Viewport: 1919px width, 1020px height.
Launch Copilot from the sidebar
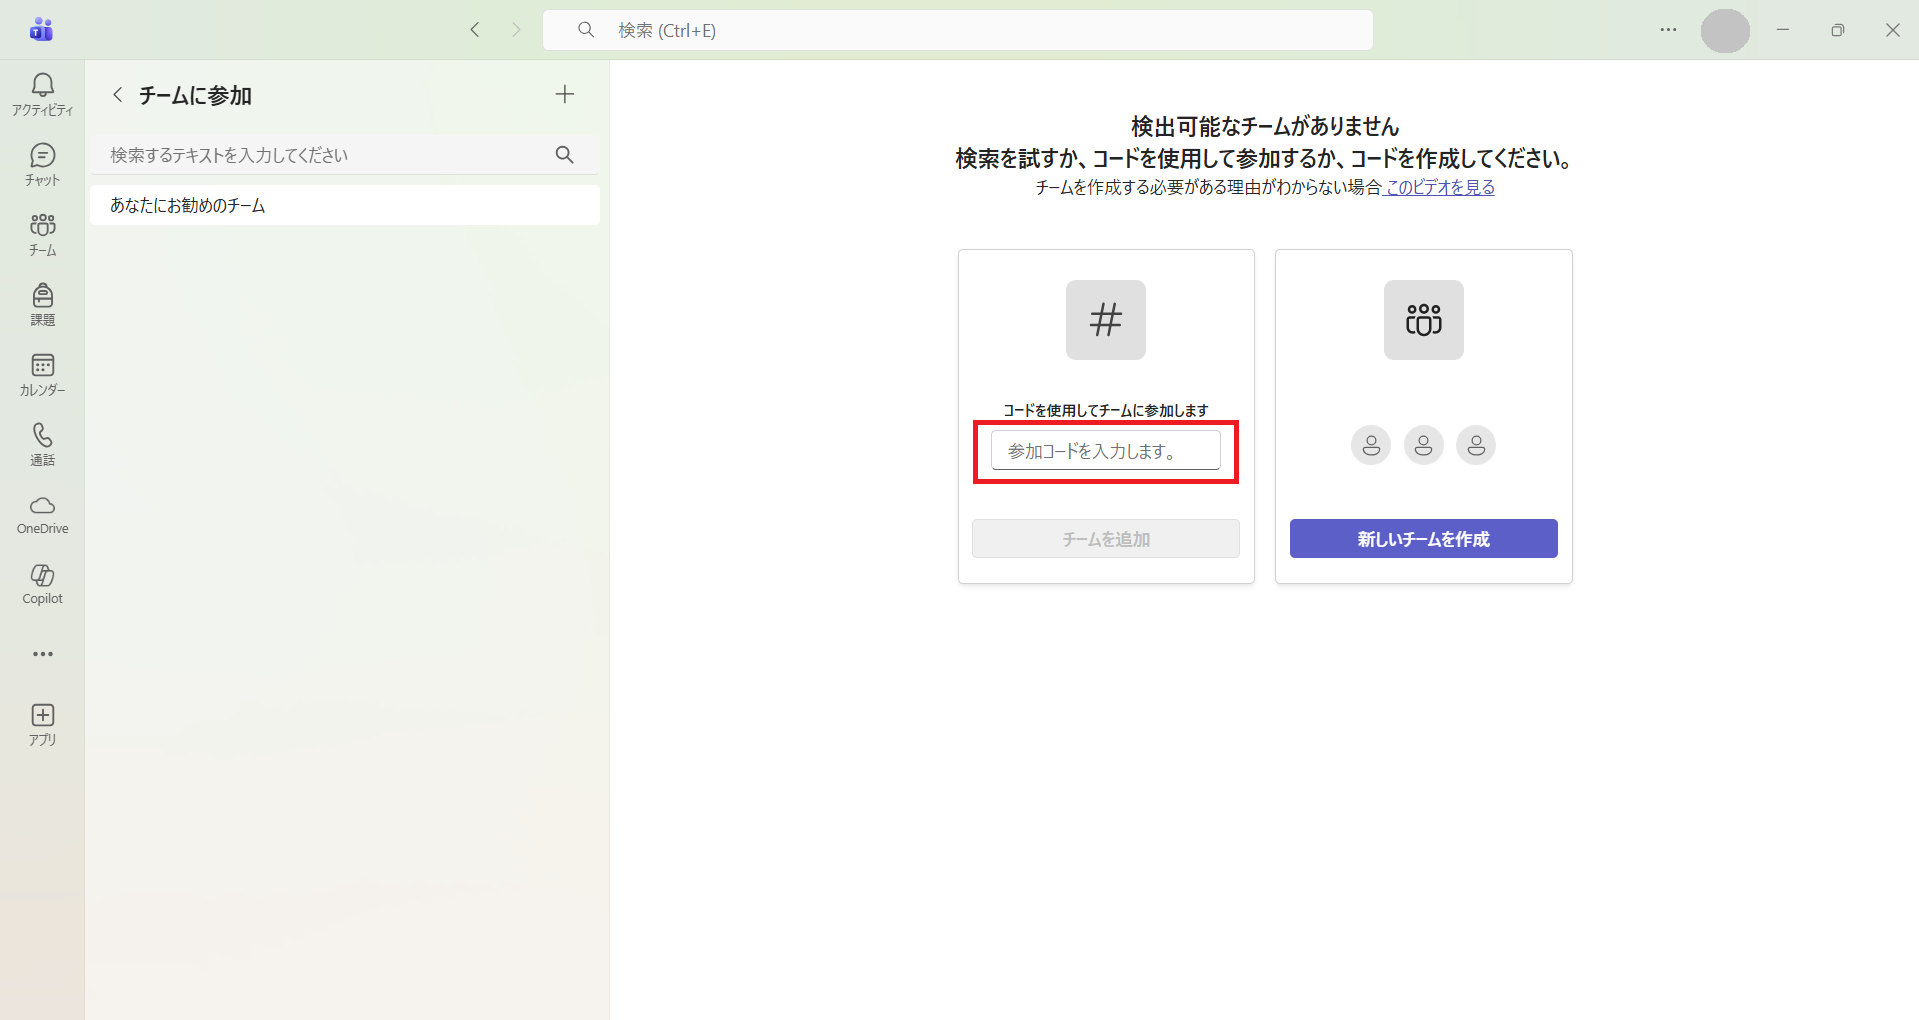coord(42,584)
